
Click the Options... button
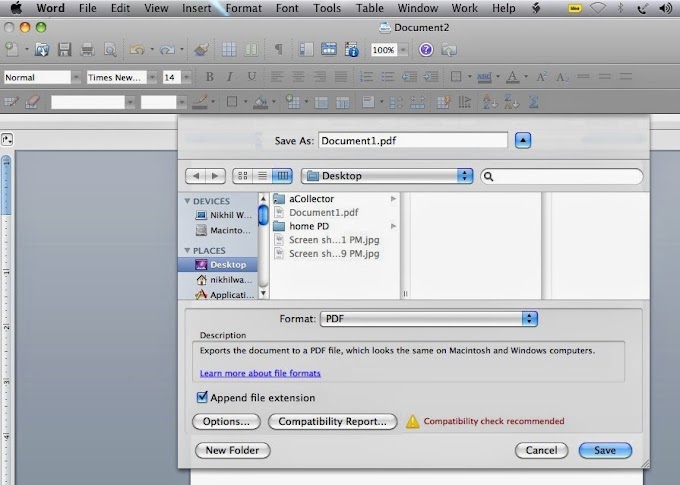click(x=226, y=421)
